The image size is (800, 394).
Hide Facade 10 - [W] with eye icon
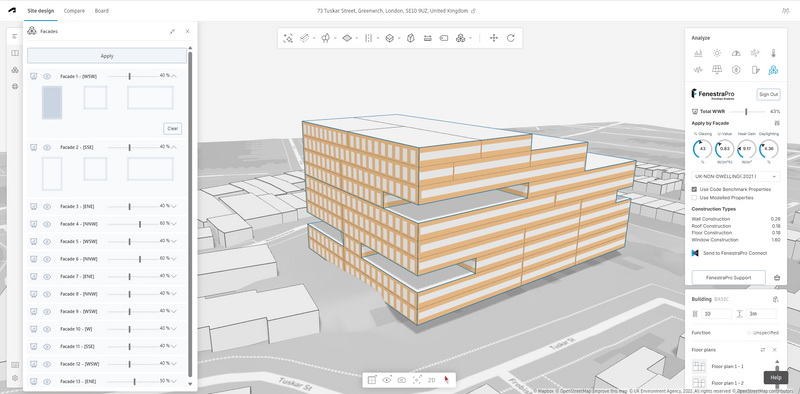[47, 329]
